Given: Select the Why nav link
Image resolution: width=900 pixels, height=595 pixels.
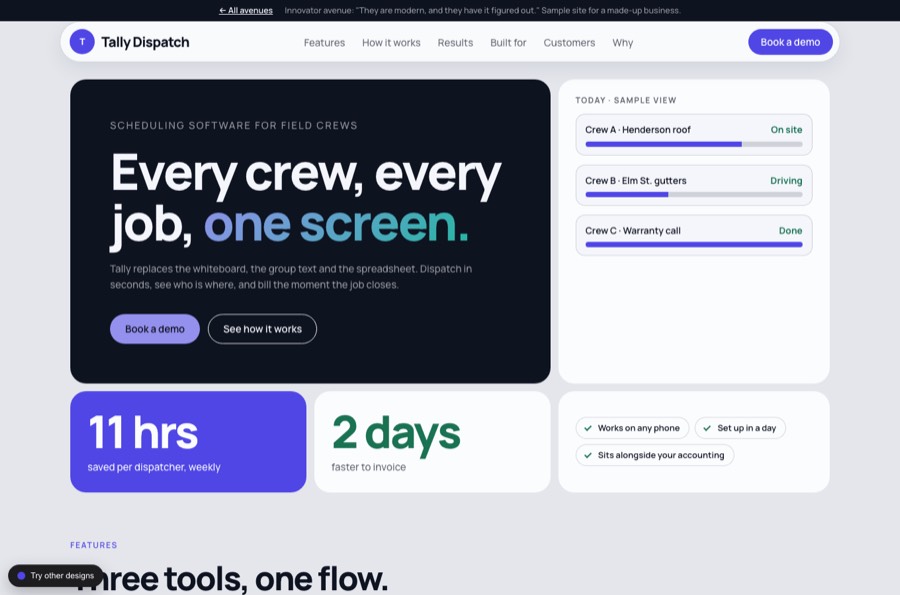Looking at the screenshot, I should pos(622,42).
